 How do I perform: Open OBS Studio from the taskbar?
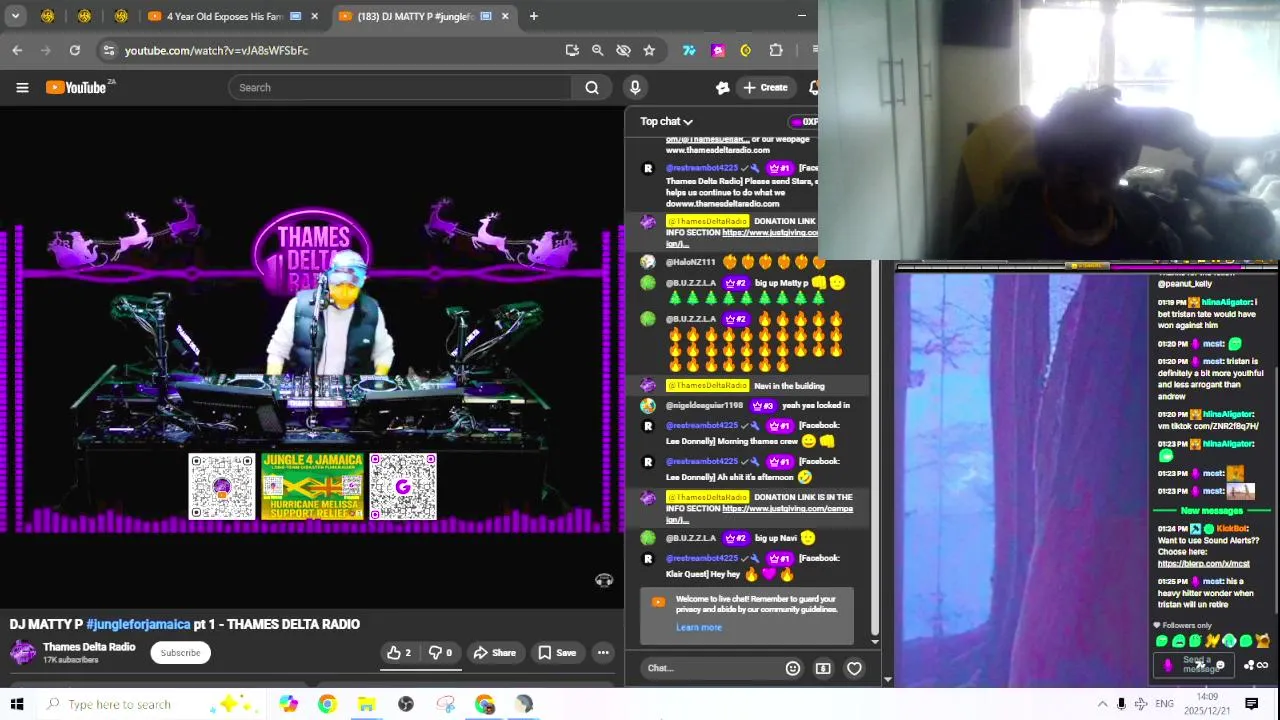[x=406, y=704]
